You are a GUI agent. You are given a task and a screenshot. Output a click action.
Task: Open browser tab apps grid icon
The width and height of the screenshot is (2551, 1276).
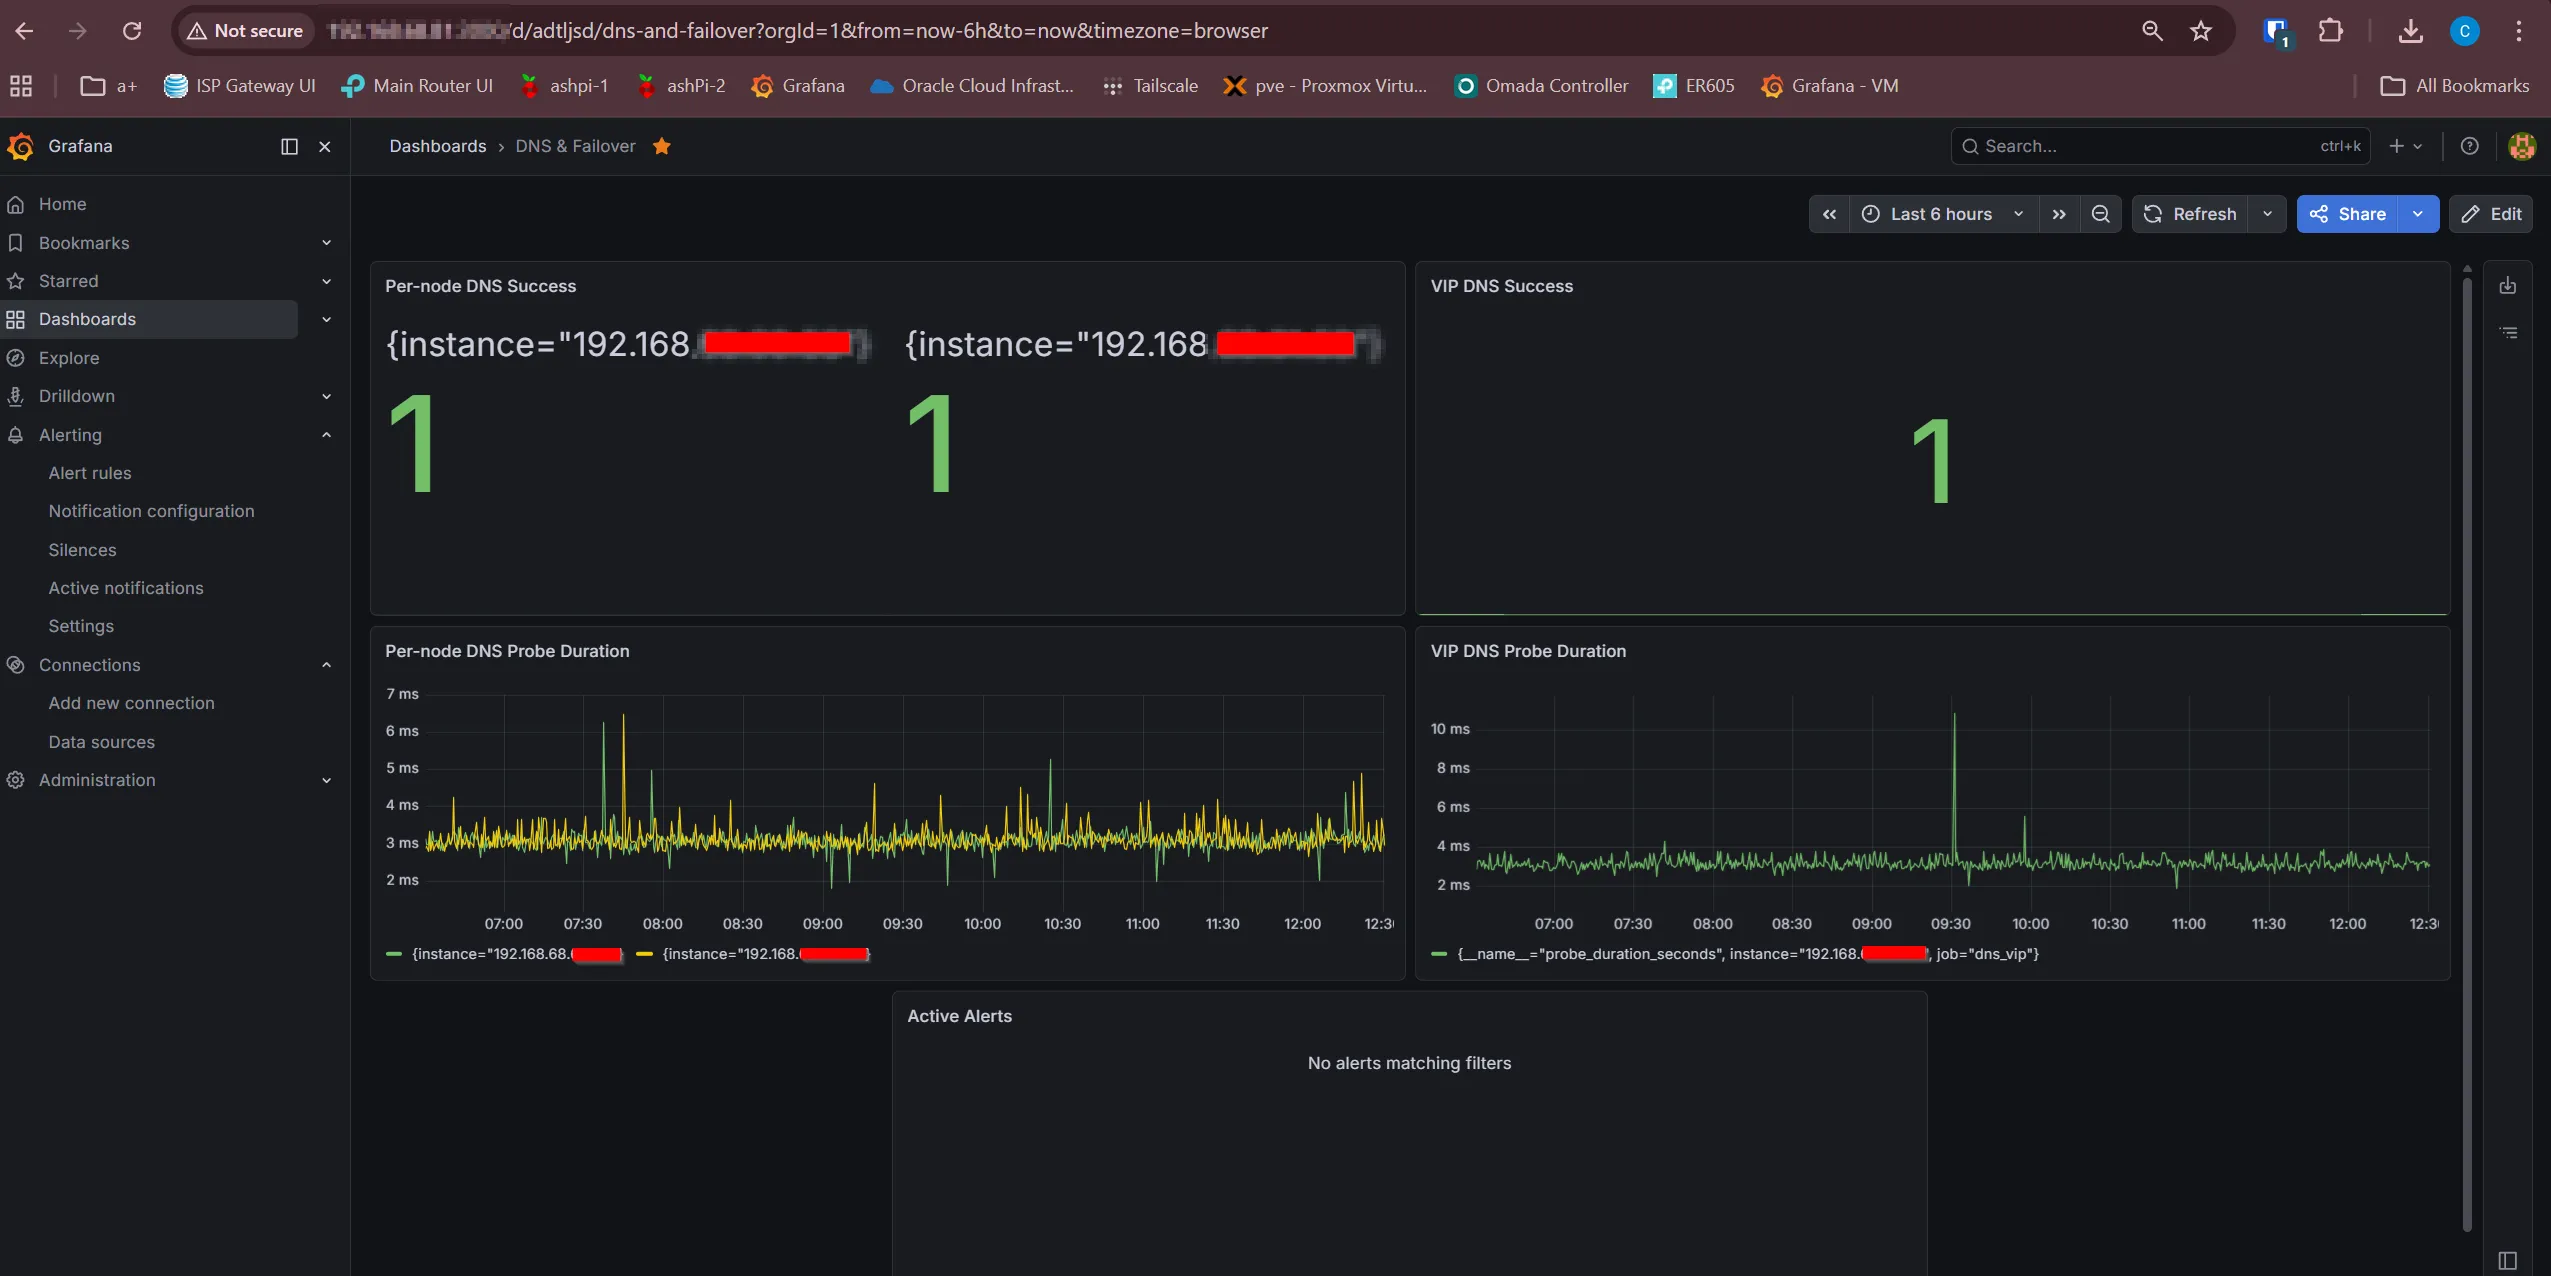21,86
